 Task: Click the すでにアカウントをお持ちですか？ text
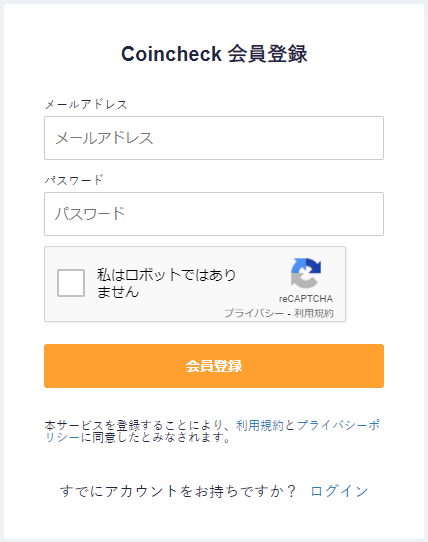[178, 491]
